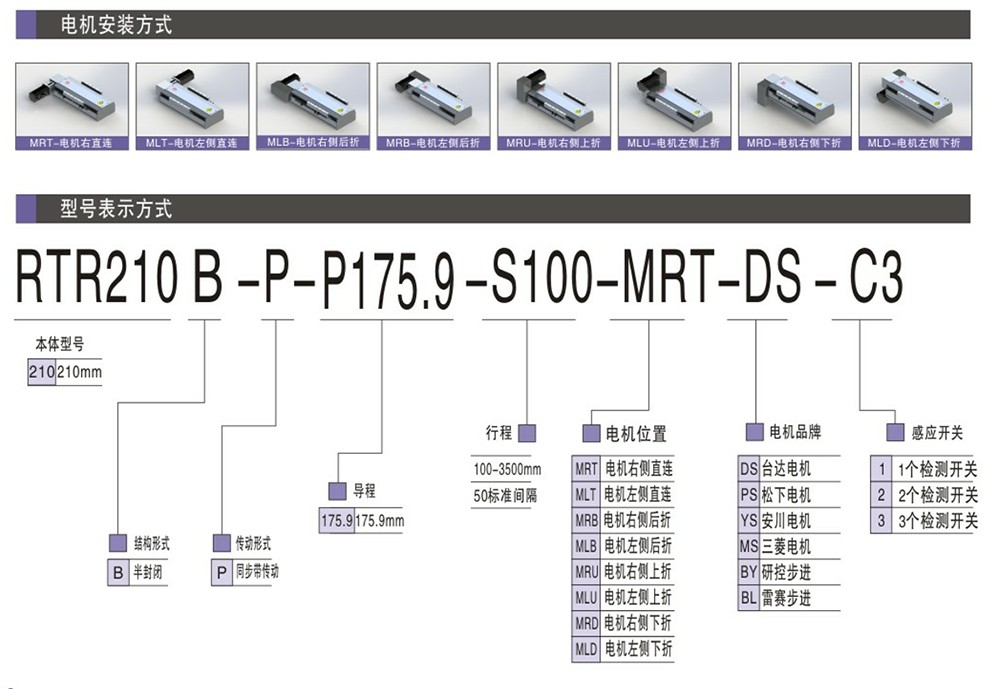Select the MLB motor mounting thumbnail

(313, 107)
